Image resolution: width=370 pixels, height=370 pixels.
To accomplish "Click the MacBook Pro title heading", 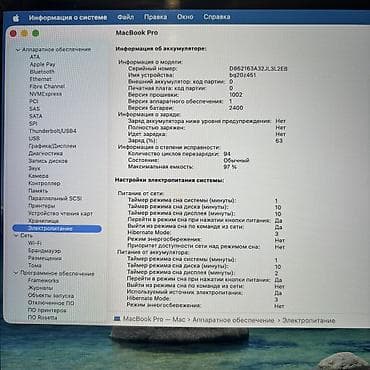I will tap(137, 33).
